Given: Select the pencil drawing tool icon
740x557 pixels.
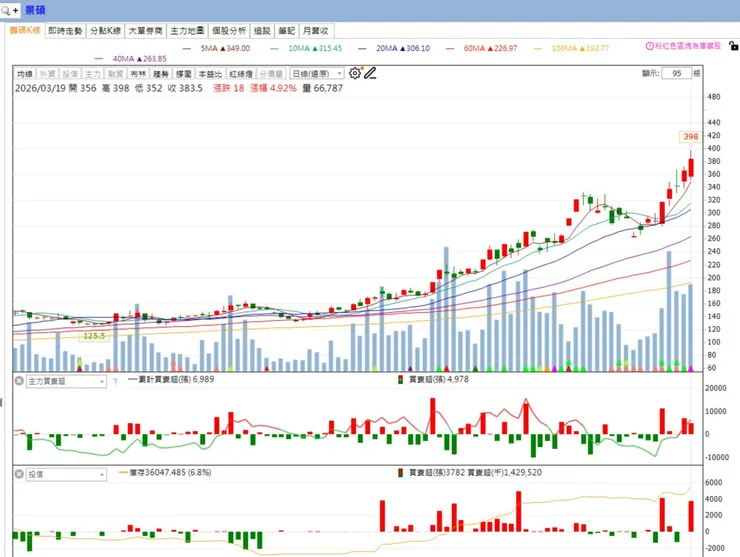Looking at the screenshot, I should click(x=370, y=73).
